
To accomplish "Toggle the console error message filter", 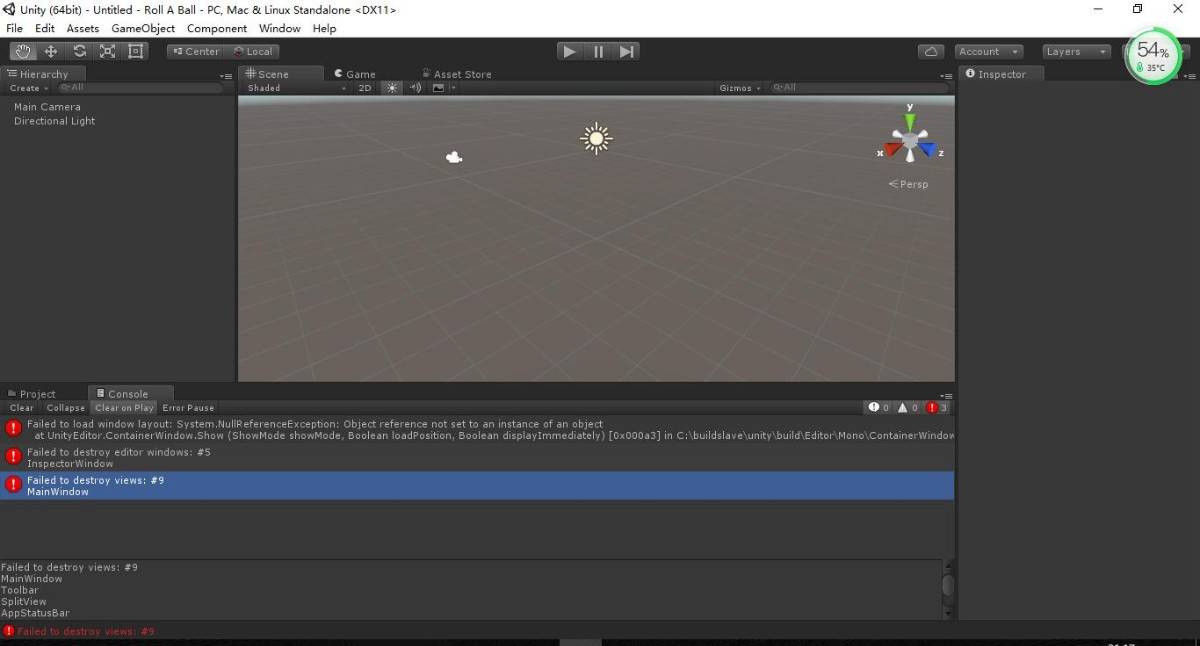I will click(x=937, y=408).
